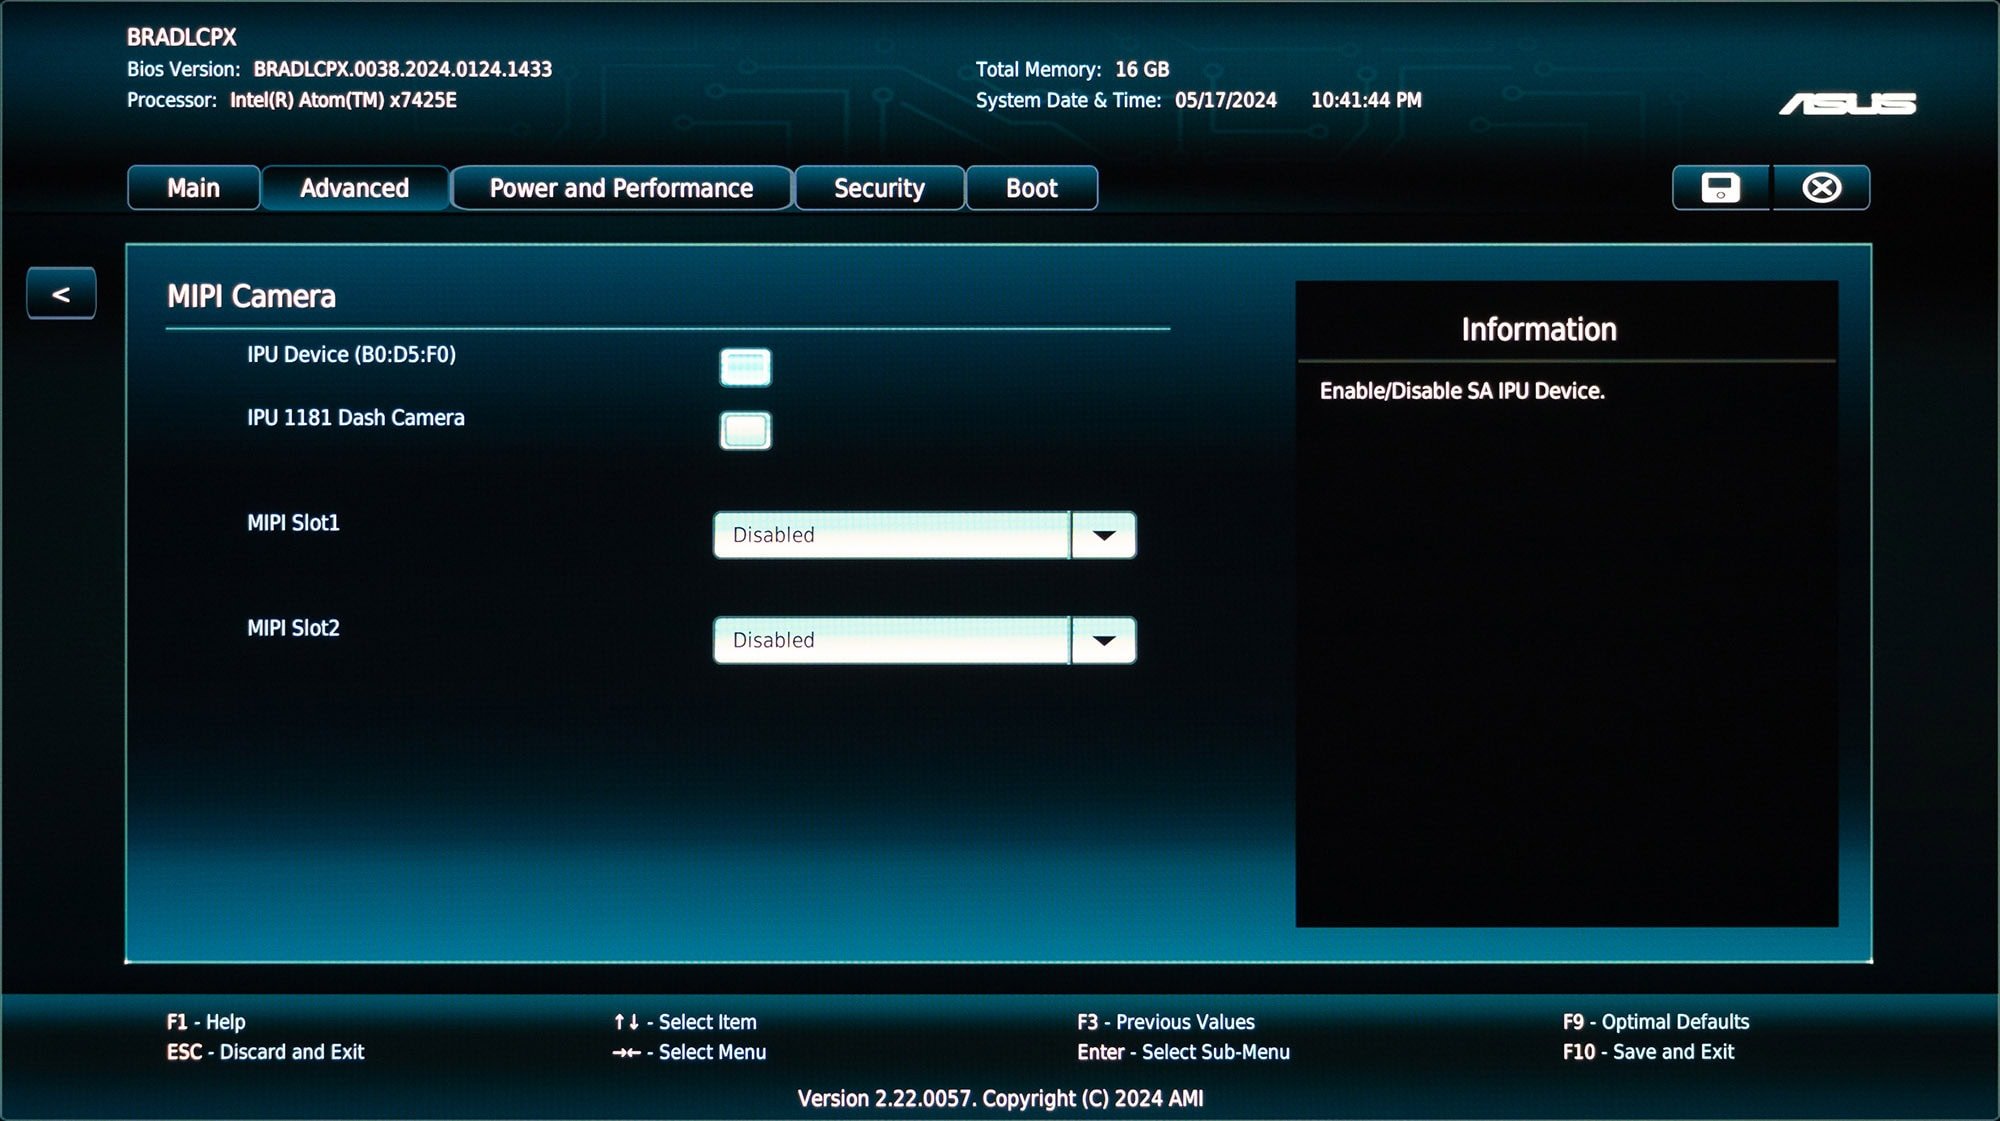Navigate to the Main tab
The image size is (2000, 1121).
191,187
